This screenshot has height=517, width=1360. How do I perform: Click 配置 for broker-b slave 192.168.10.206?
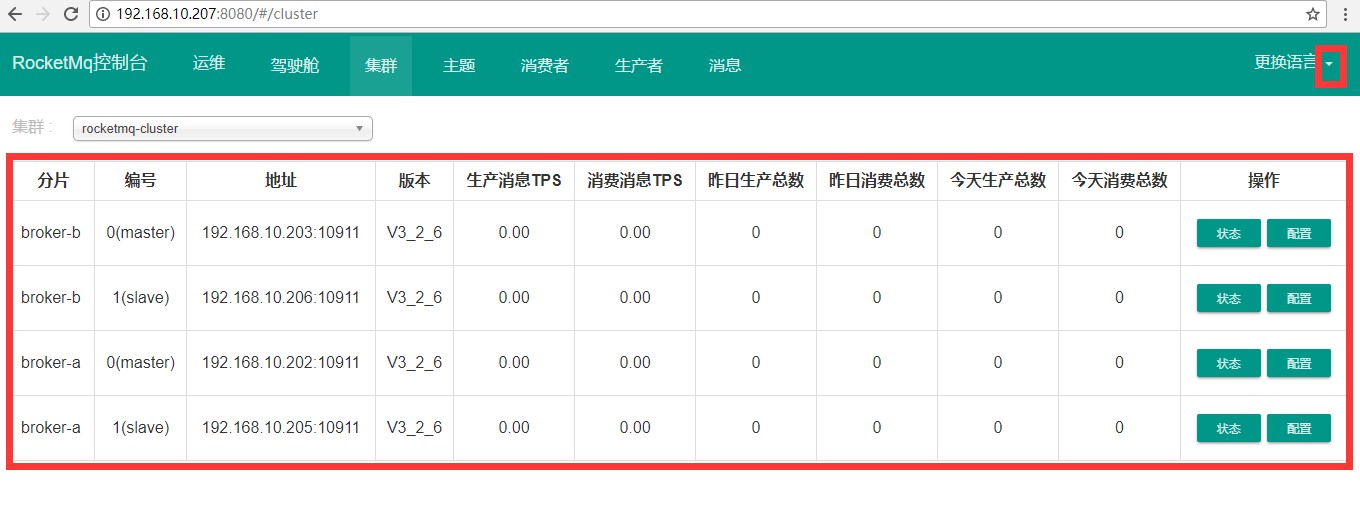coord(1299,298)
